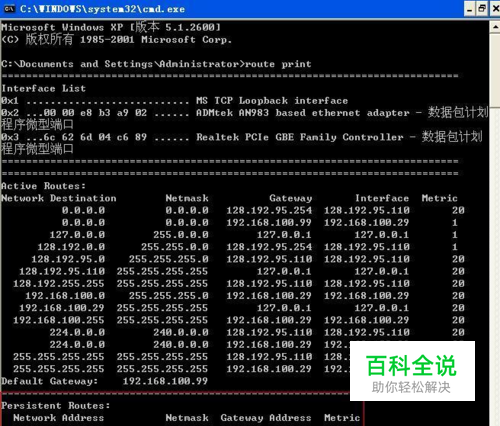Open the cmd.exe title bar system icon

pos(9,8)
